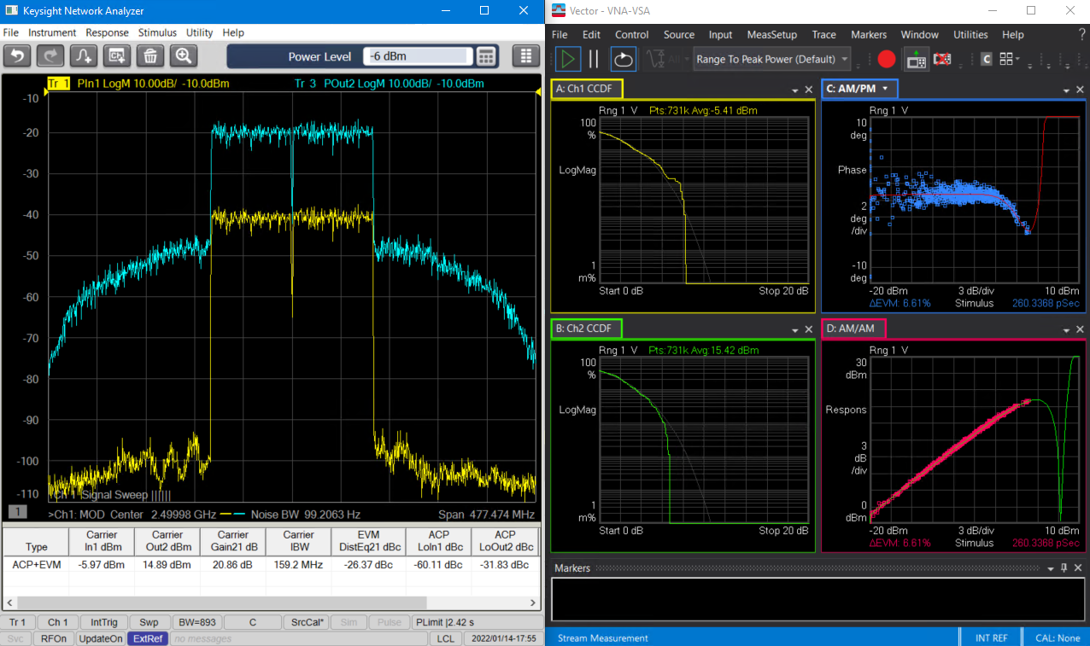This screenshot has width=1090, height=646.
Task: Click the LCL button
Action: 445,638
